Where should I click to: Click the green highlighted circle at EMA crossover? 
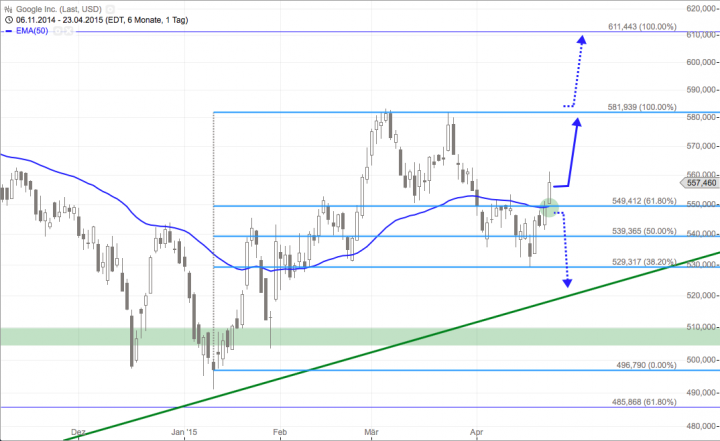tap(549, 208)
